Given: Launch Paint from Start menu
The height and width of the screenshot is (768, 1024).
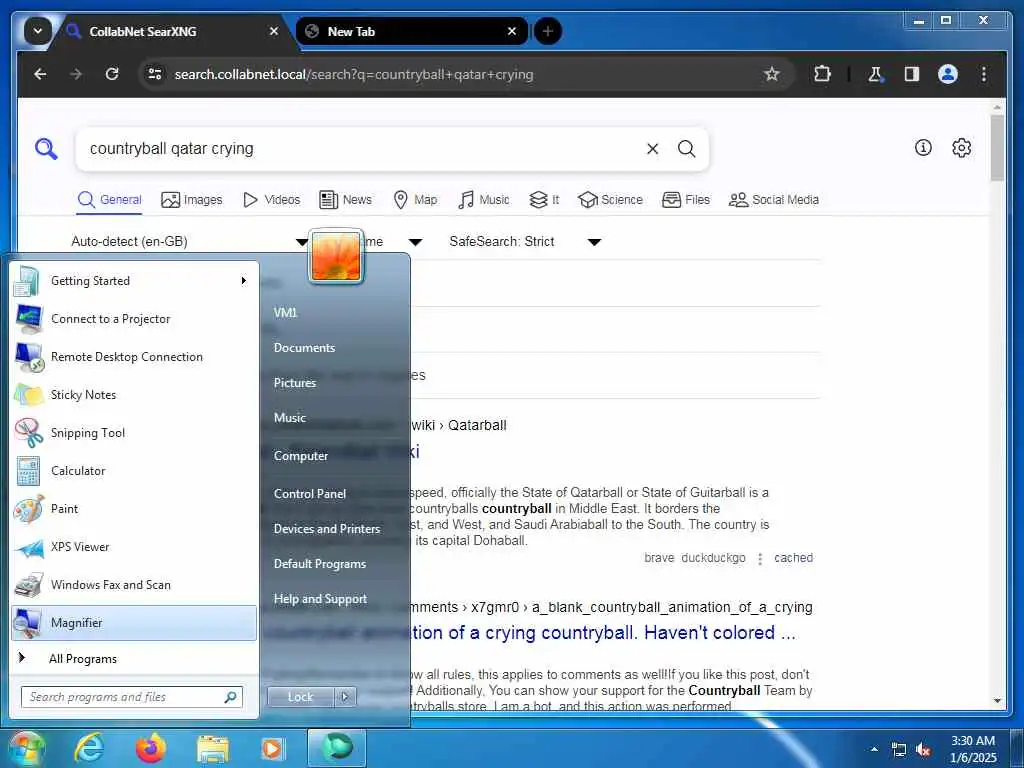Looking at the screenshot, I should tap(134, 509).
